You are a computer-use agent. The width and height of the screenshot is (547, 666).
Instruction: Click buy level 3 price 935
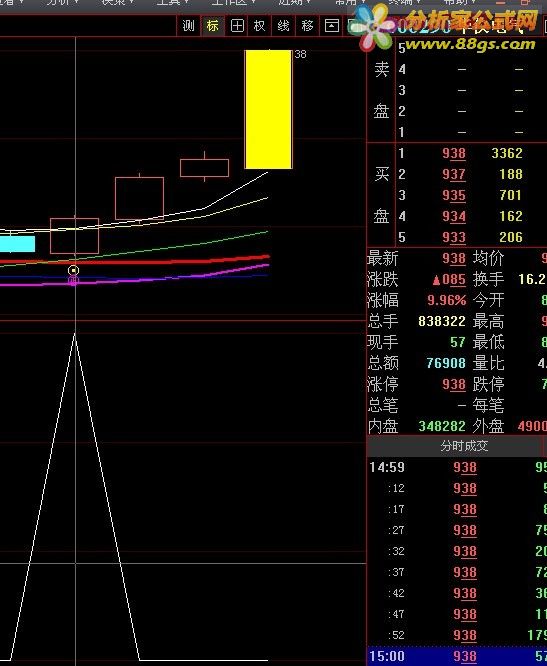point(454,195)
